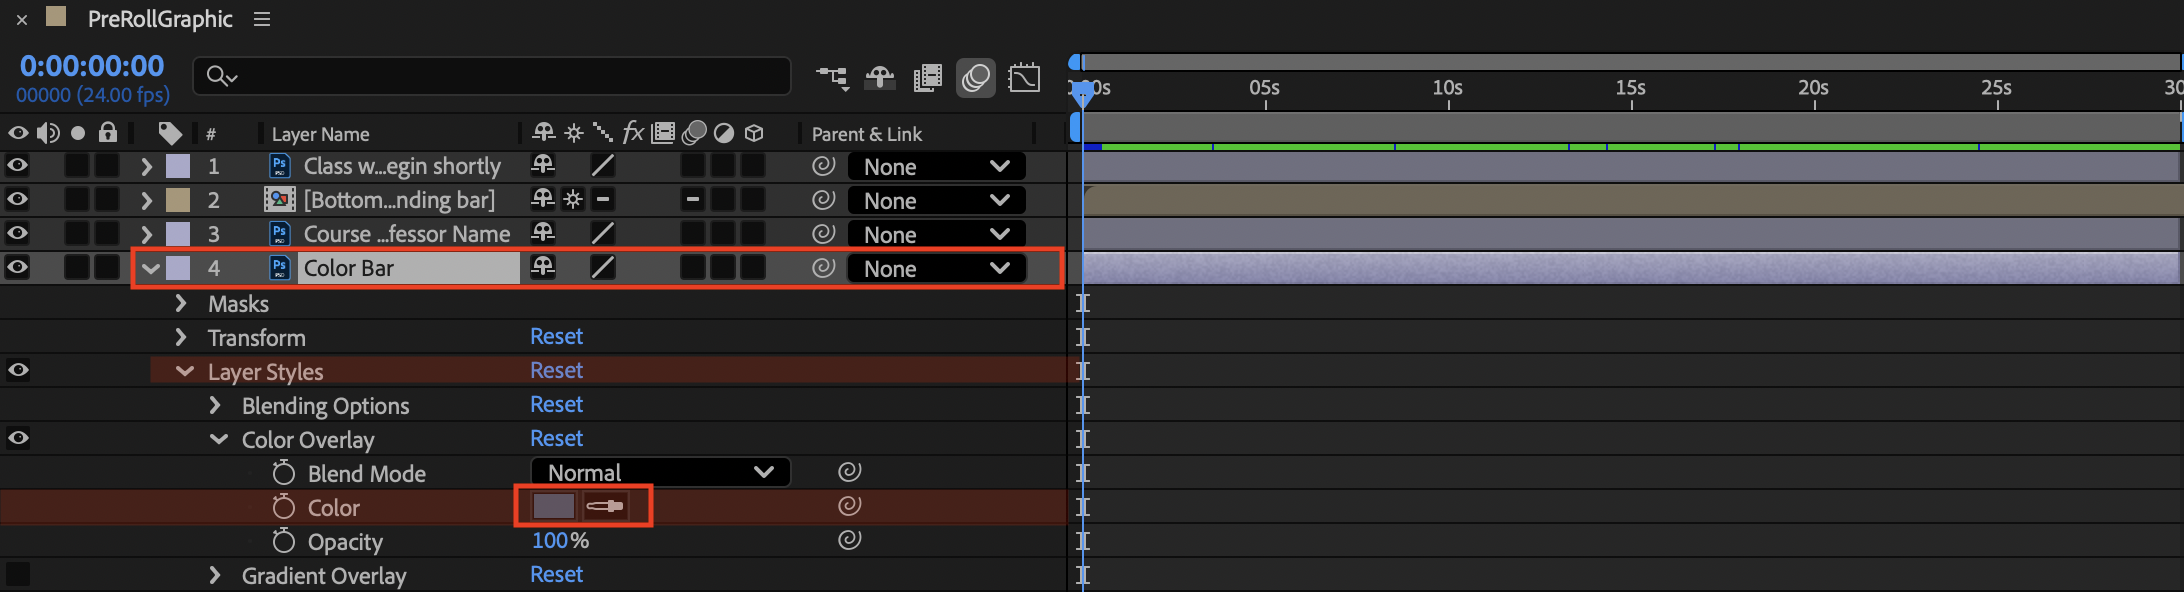The width and height of the screenshot is (2184, 592).
Task: Toggle the Shy layers hide switch
Action: (x=880, y=78)
